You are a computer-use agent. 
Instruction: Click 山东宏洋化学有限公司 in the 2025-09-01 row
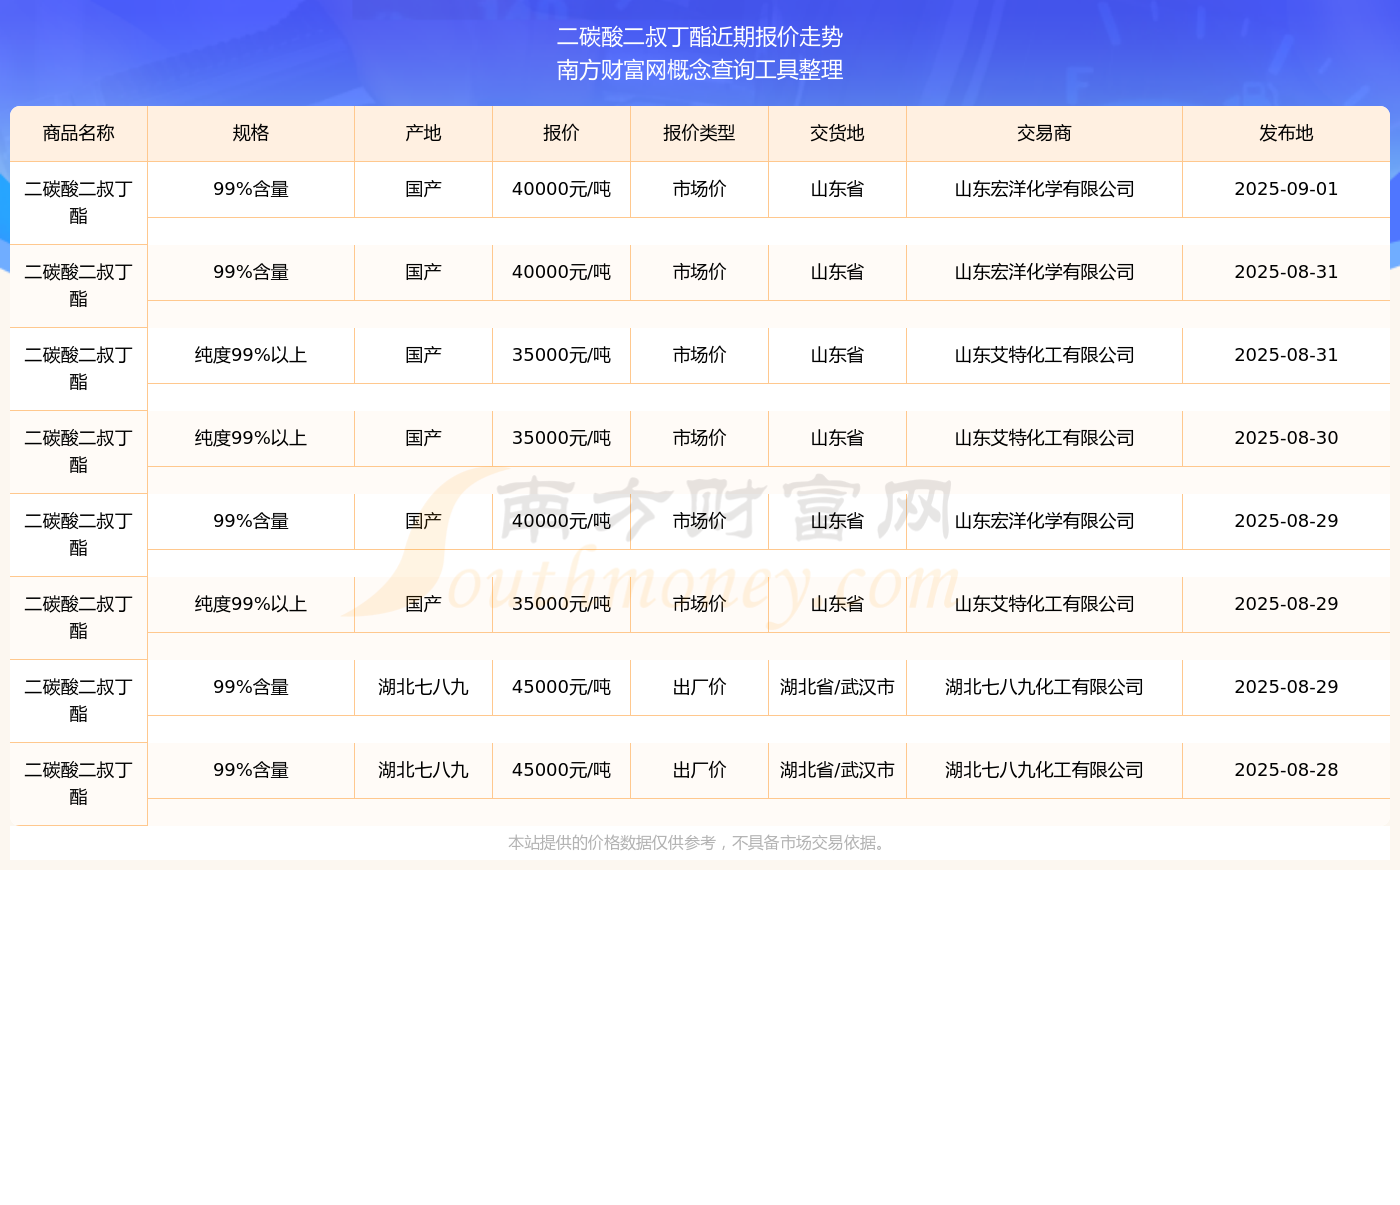[1045, 189]
